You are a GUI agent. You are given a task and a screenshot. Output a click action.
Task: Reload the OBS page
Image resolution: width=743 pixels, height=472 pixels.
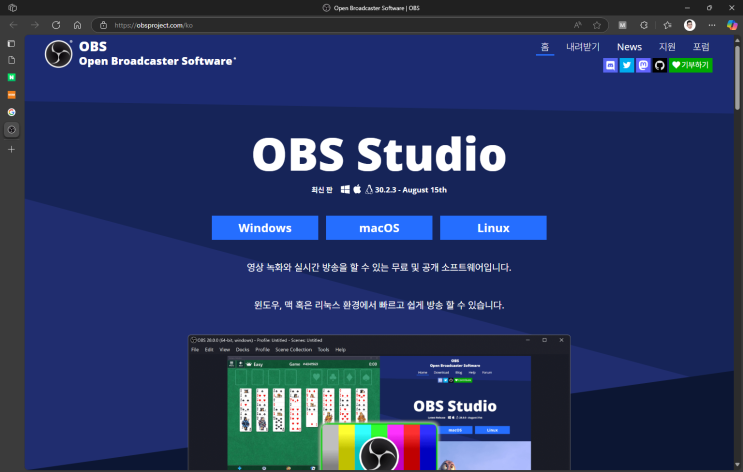(x=56, y=25)
